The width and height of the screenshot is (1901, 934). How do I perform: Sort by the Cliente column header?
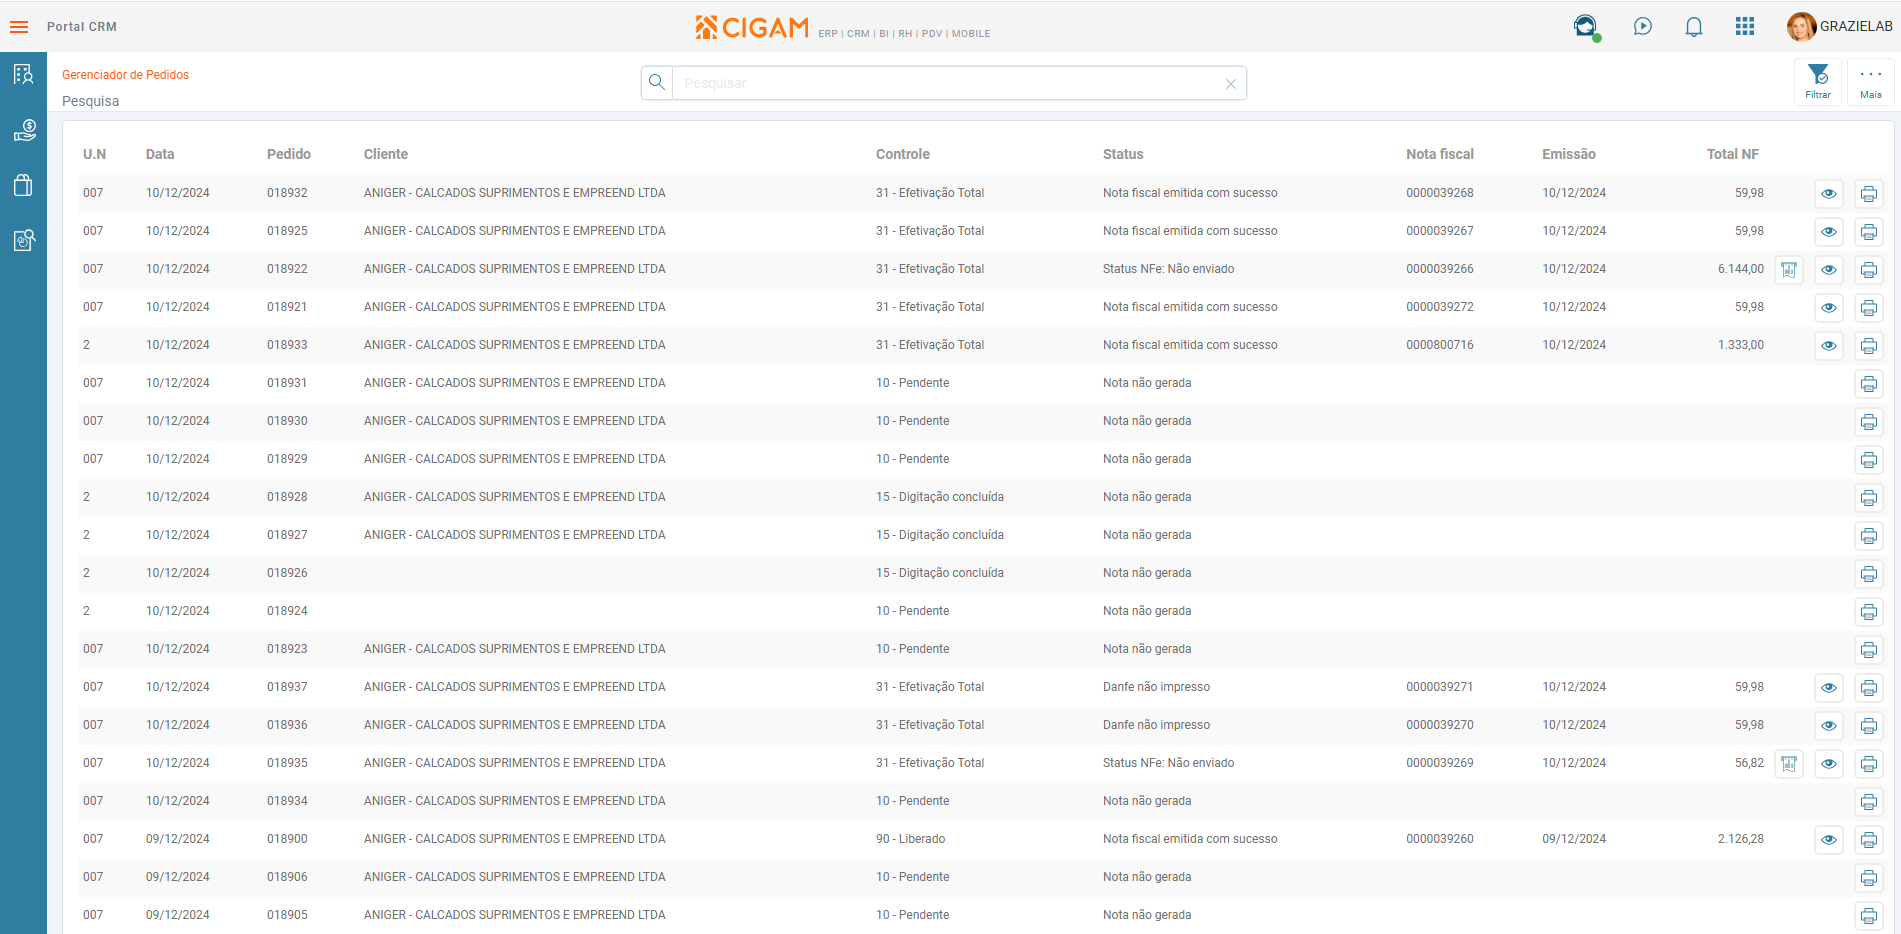tap(386, 154)
